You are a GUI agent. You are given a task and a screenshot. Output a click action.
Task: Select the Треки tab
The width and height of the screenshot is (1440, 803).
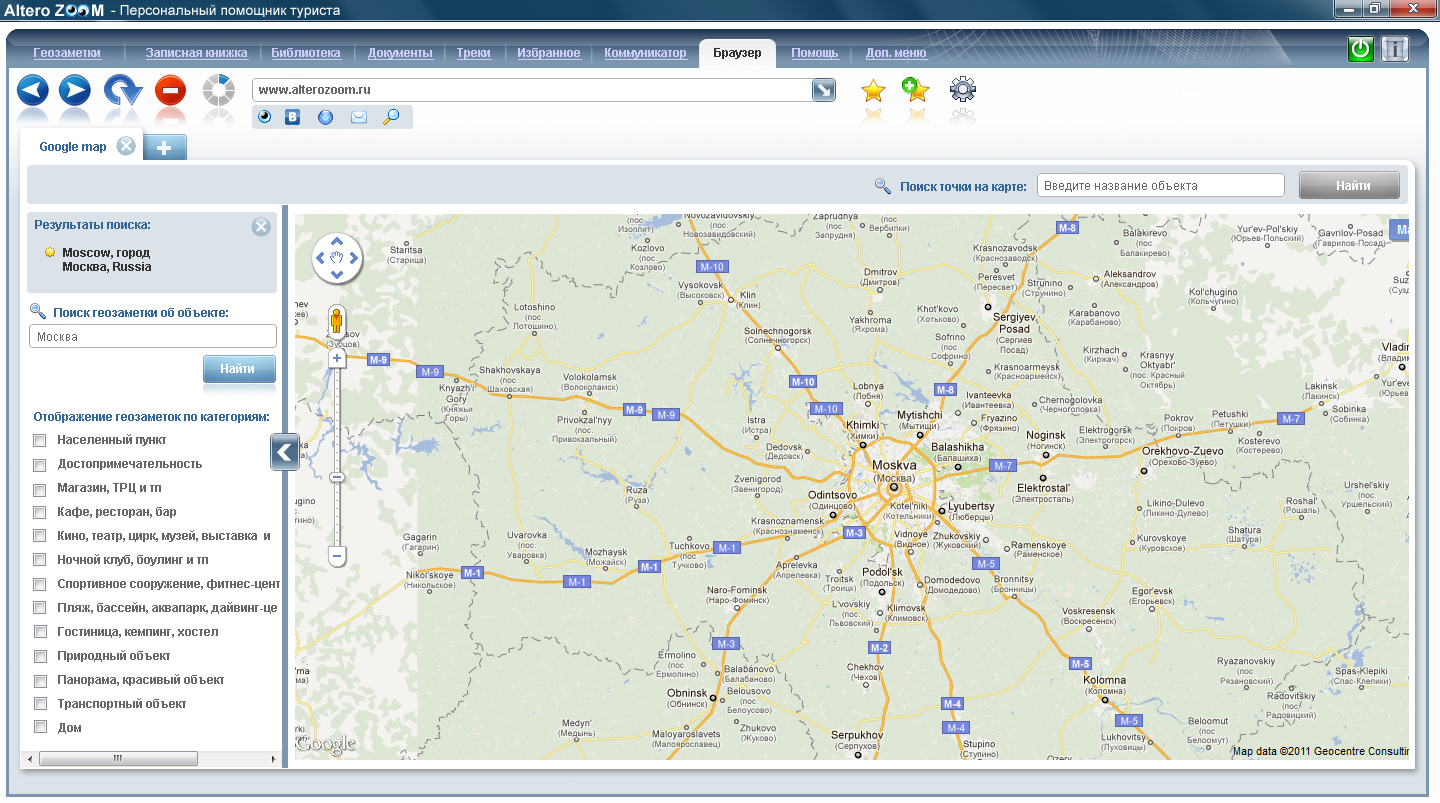tap(473, 53)
